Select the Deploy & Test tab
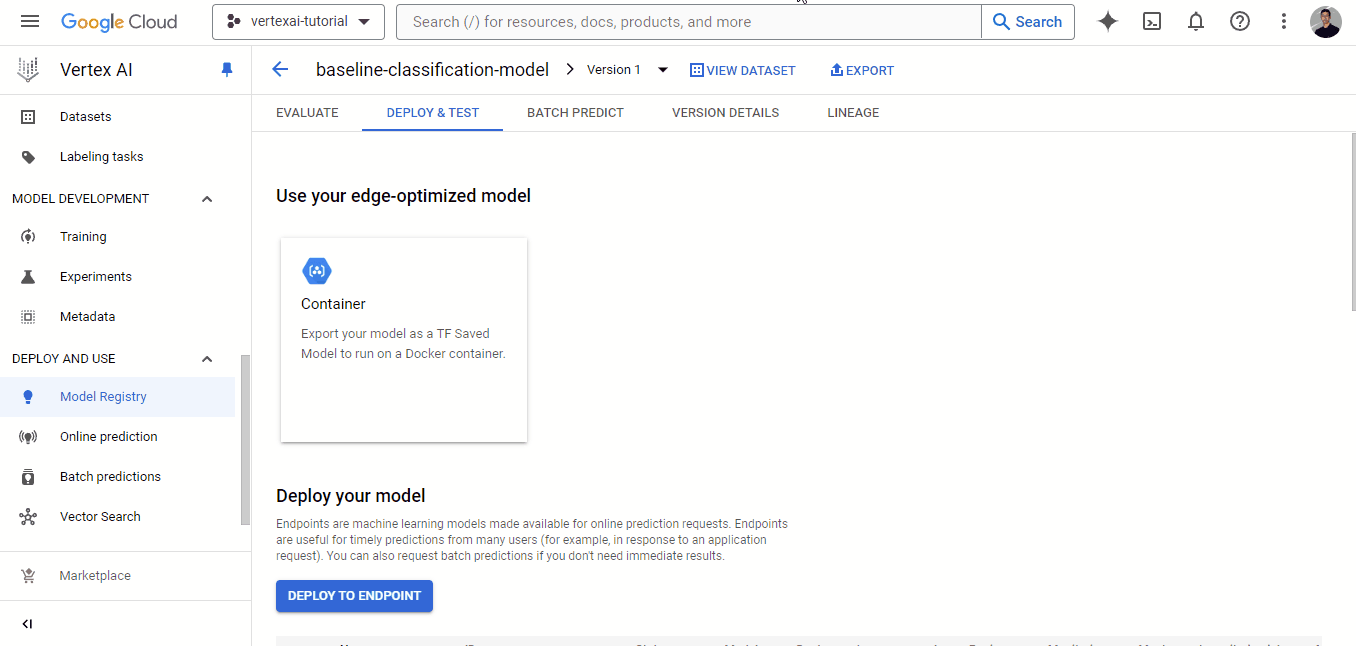The height and width of the screenshot is (646, 1356). pos(433,113)
